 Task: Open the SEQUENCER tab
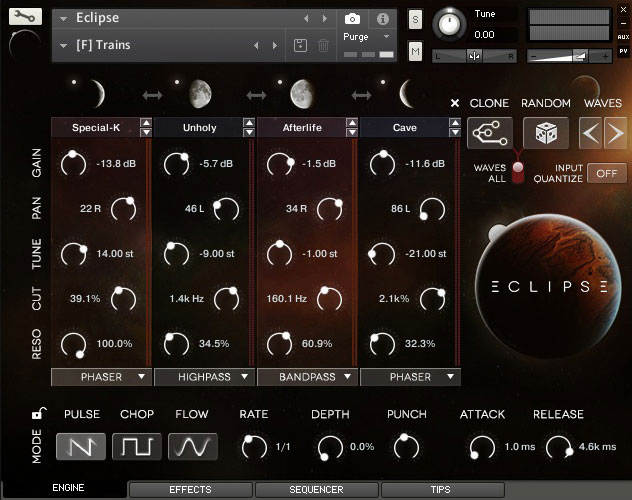(x=316, y=490)
